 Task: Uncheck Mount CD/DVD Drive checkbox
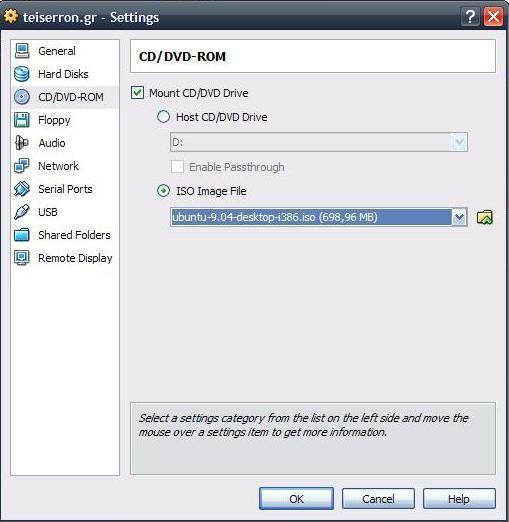[137, 93]
